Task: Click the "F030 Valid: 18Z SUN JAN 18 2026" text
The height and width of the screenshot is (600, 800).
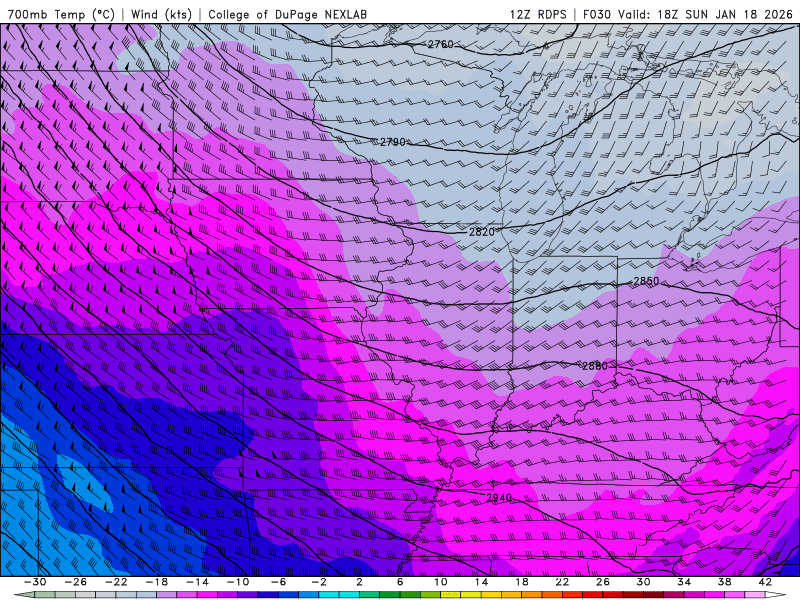Action: pos(688,14)
